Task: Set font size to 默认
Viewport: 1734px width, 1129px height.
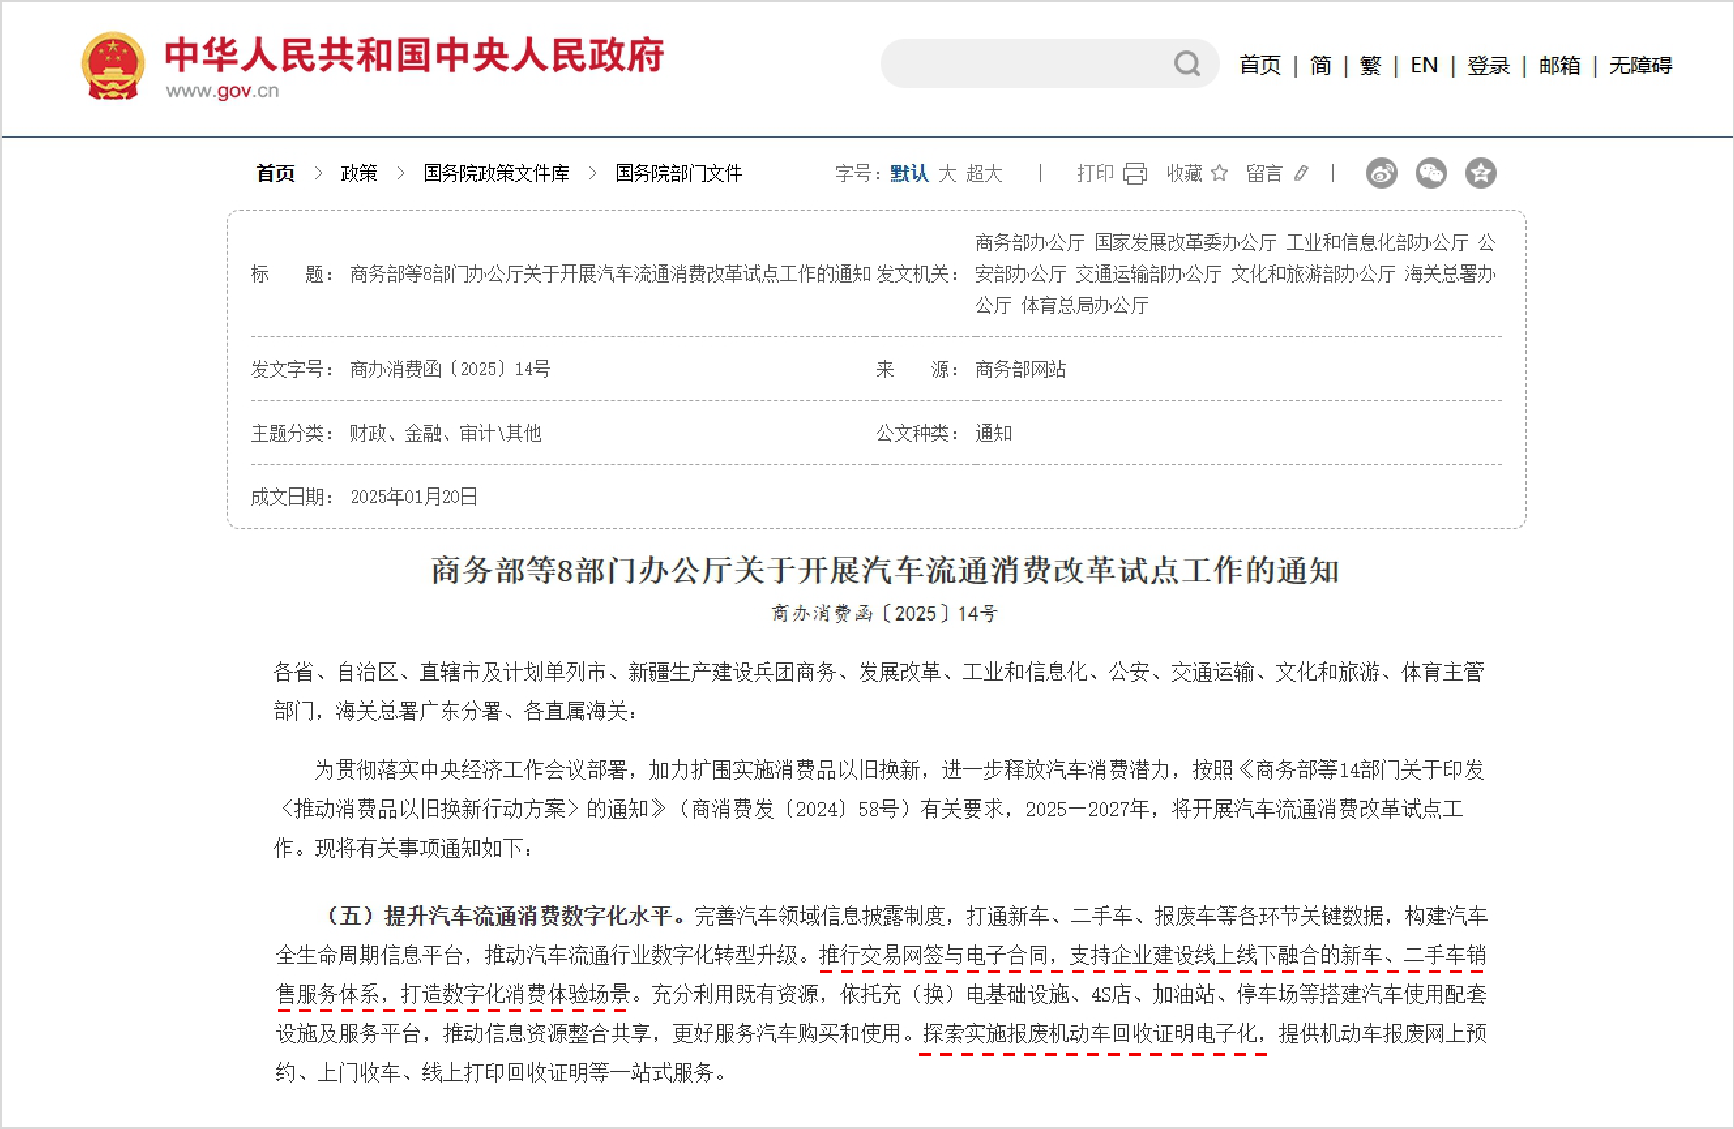Action: coord(909,173)
